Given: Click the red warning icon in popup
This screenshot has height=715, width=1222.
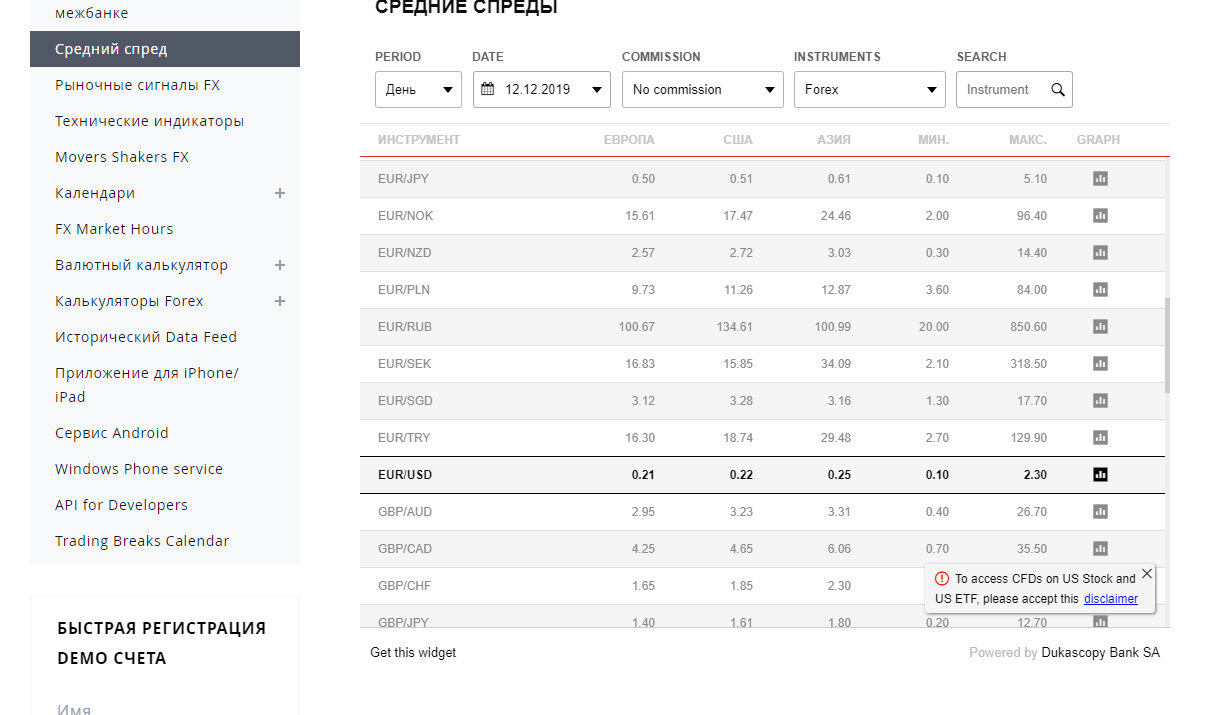Looking at the screenshot, I should click(942, 579).
